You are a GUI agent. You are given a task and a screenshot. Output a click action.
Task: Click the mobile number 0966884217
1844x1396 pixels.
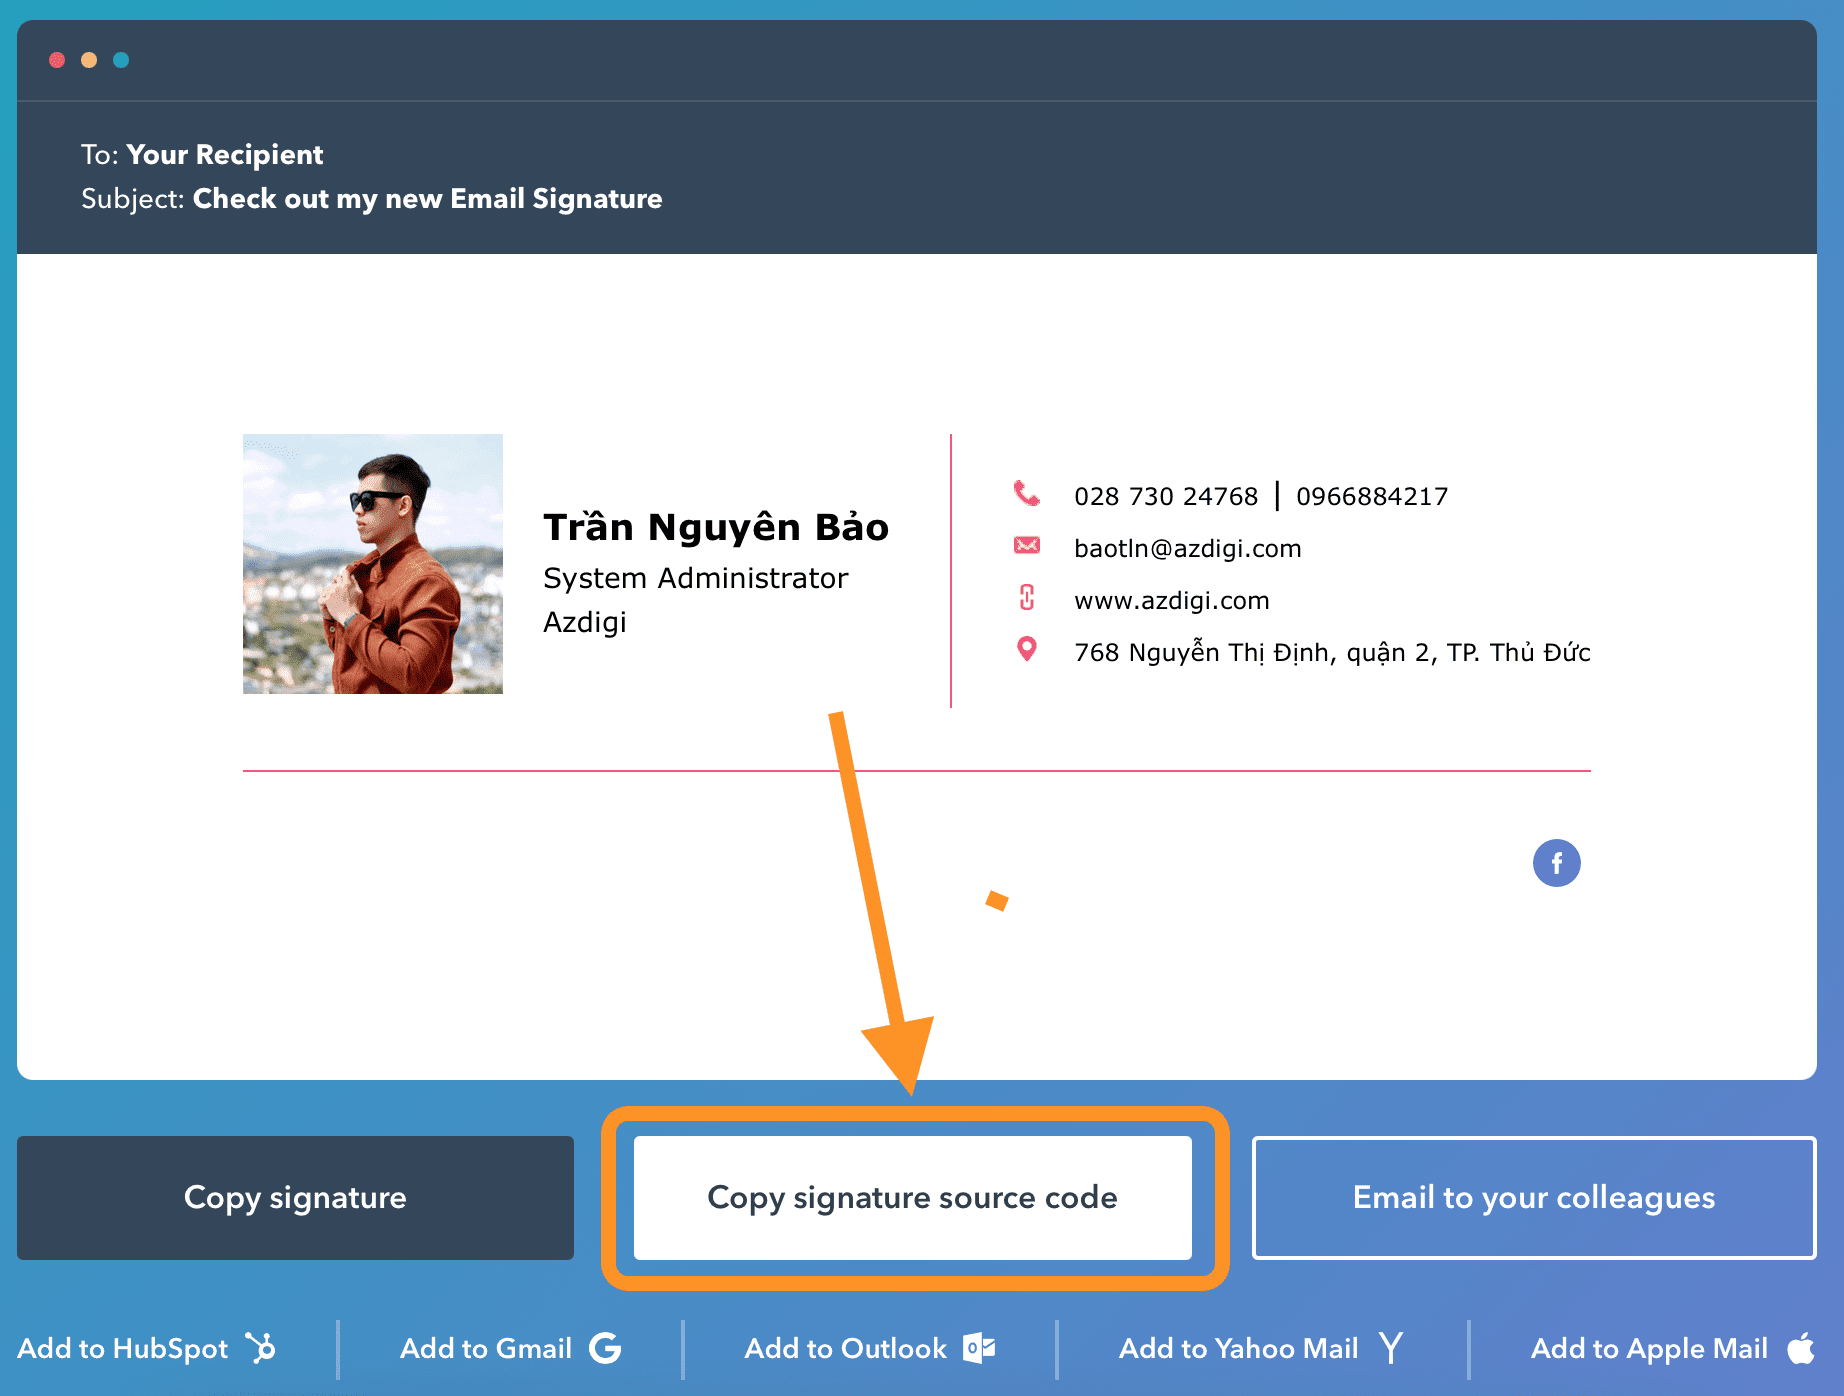pyautogui.click(x=1371, y=497)
